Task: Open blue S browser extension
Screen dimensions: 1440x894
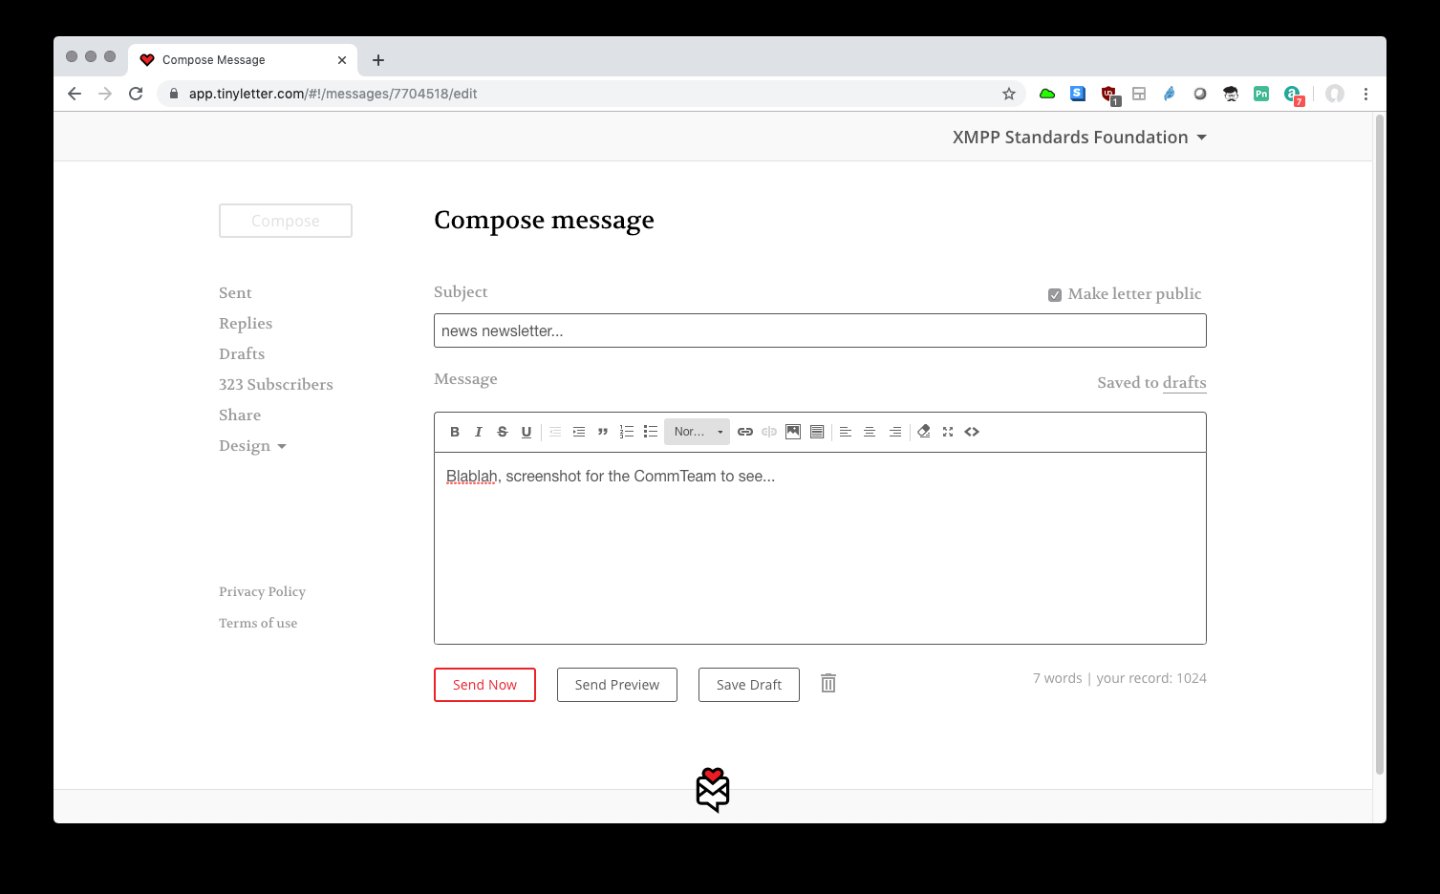Action: pos(1078,94)
